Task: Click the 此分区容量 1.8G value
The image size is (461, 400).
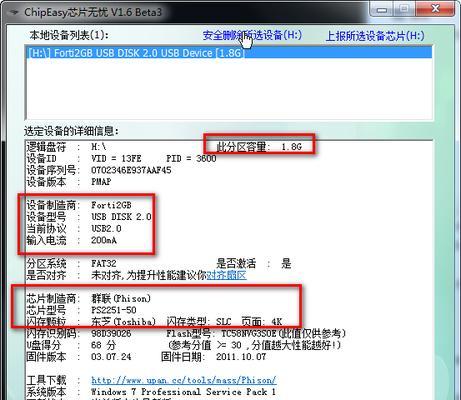Action: point(292,147)
